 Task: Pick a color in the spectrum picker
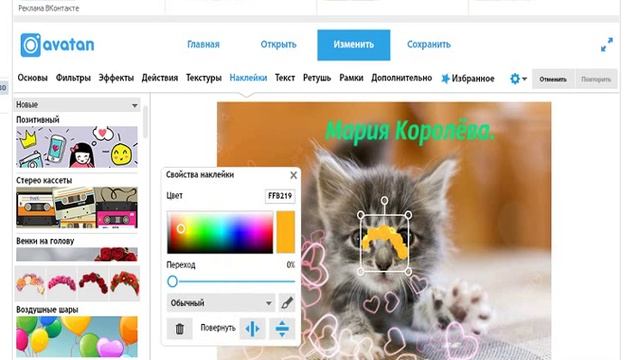tap(220, 232)
